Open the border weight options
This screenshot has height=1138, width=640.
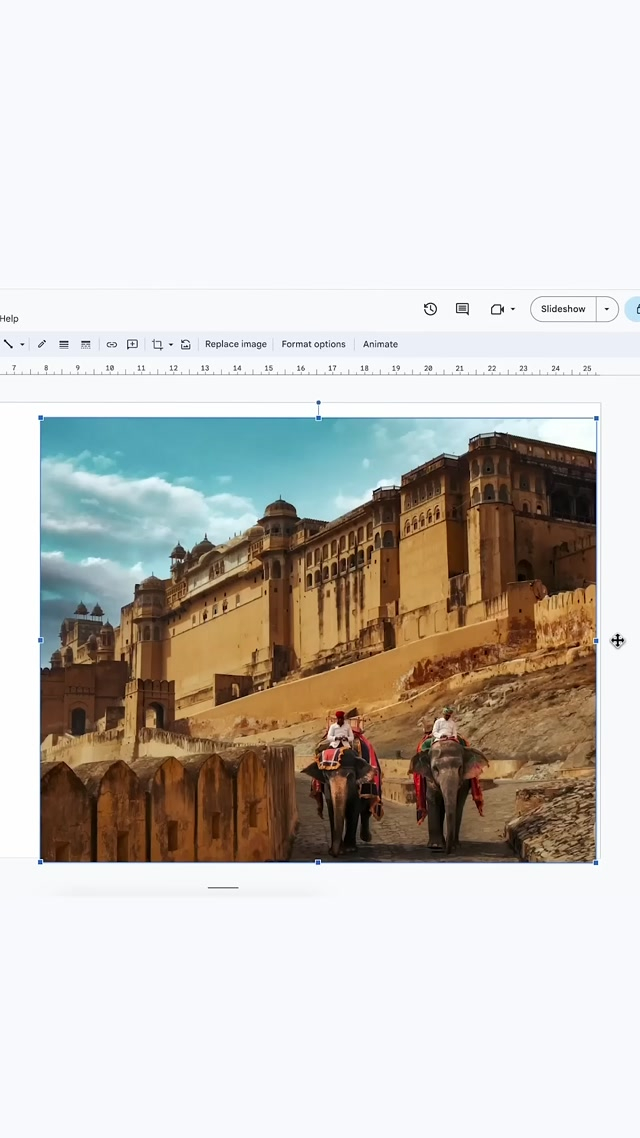pyautogui.click(x=64, y=344)
